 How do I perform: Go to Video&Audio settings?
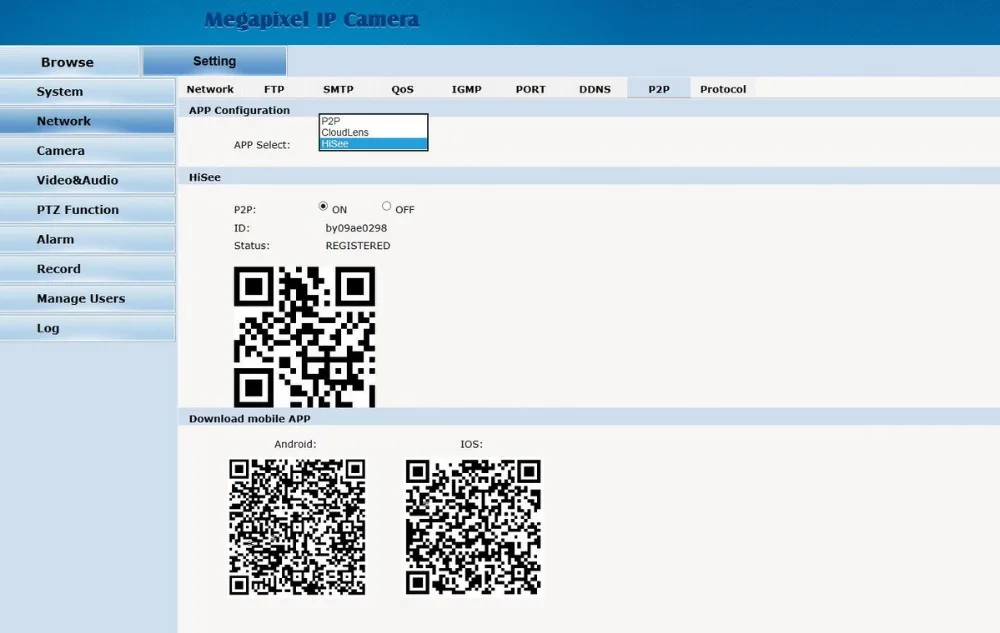pyautogui.click(x=87, y=180)
